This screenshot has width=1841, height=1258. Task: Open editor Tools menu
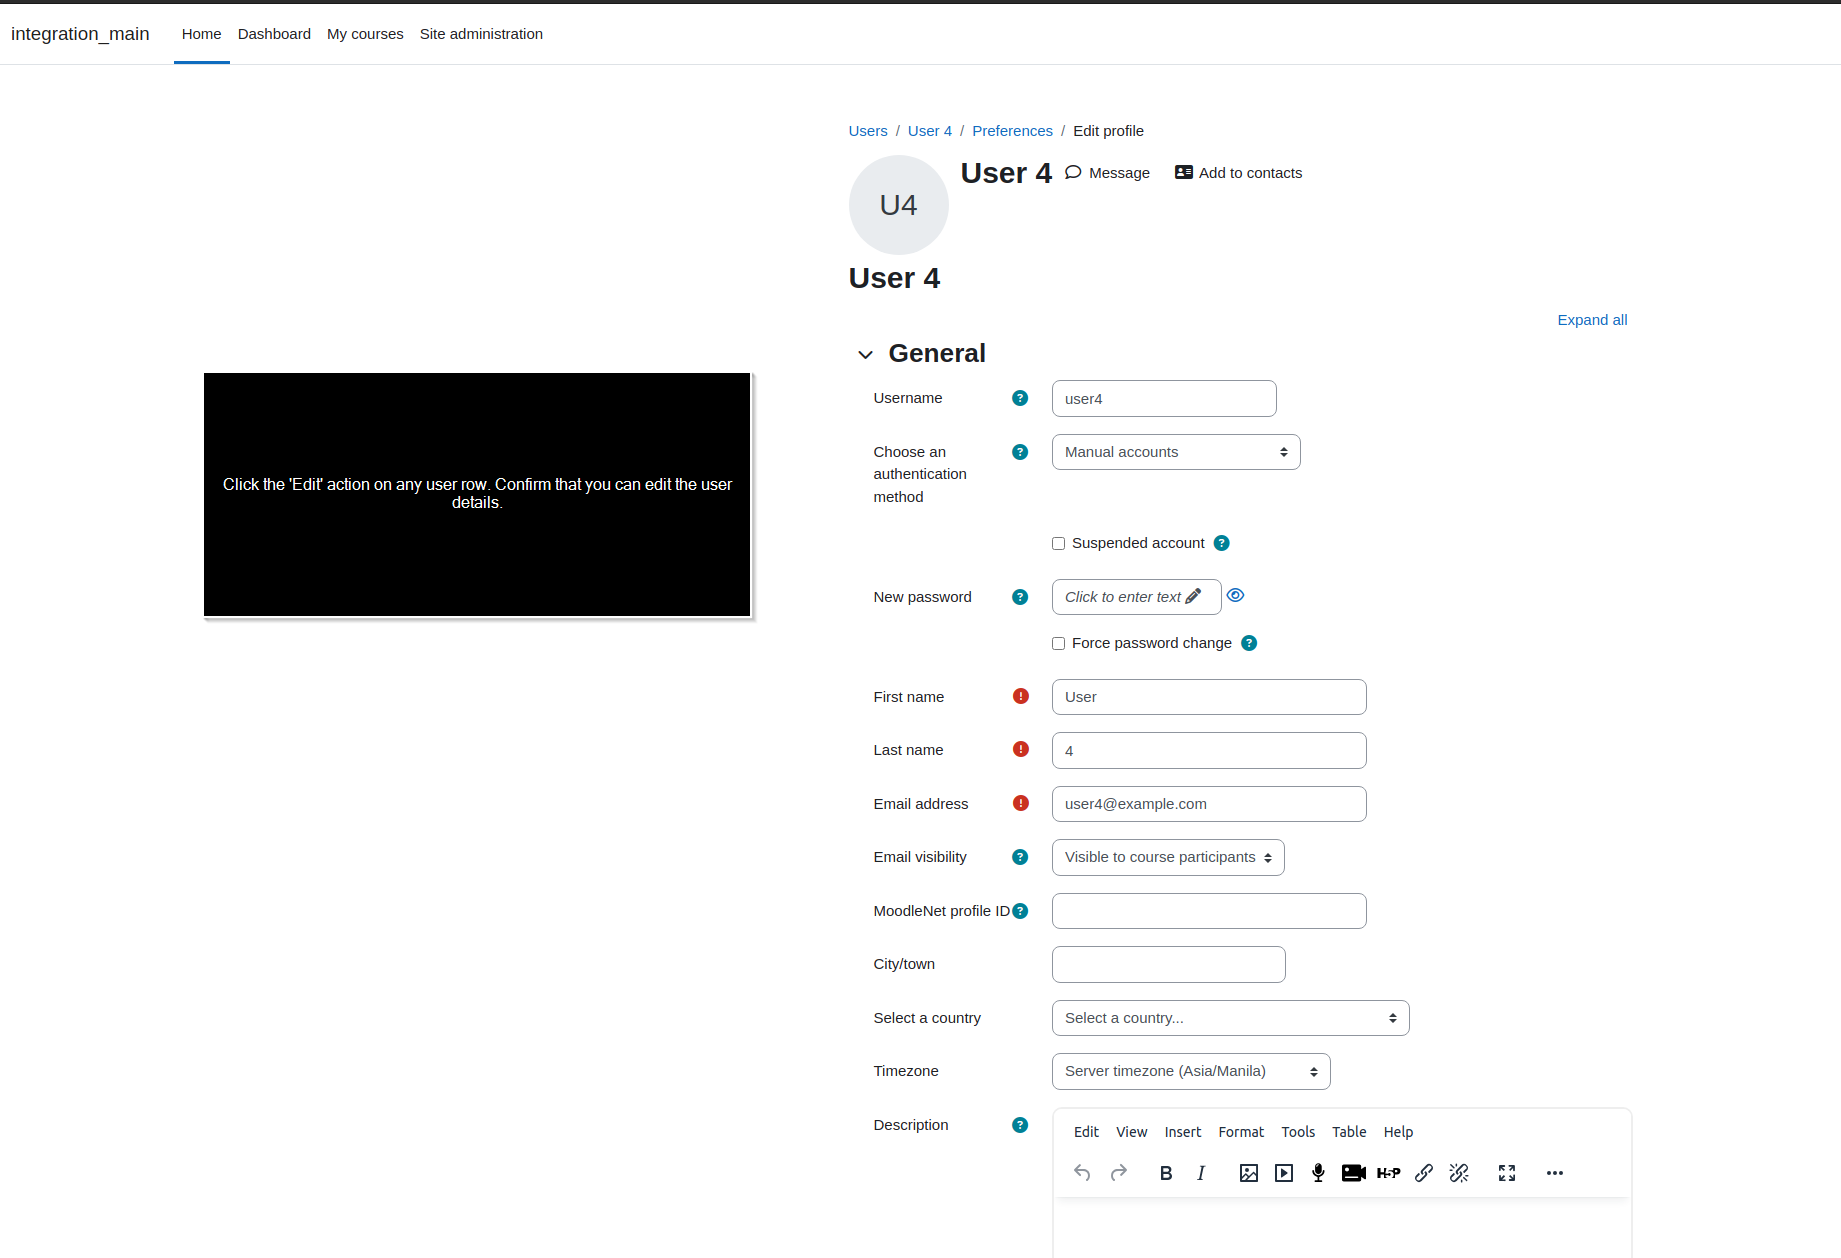1298,1132
